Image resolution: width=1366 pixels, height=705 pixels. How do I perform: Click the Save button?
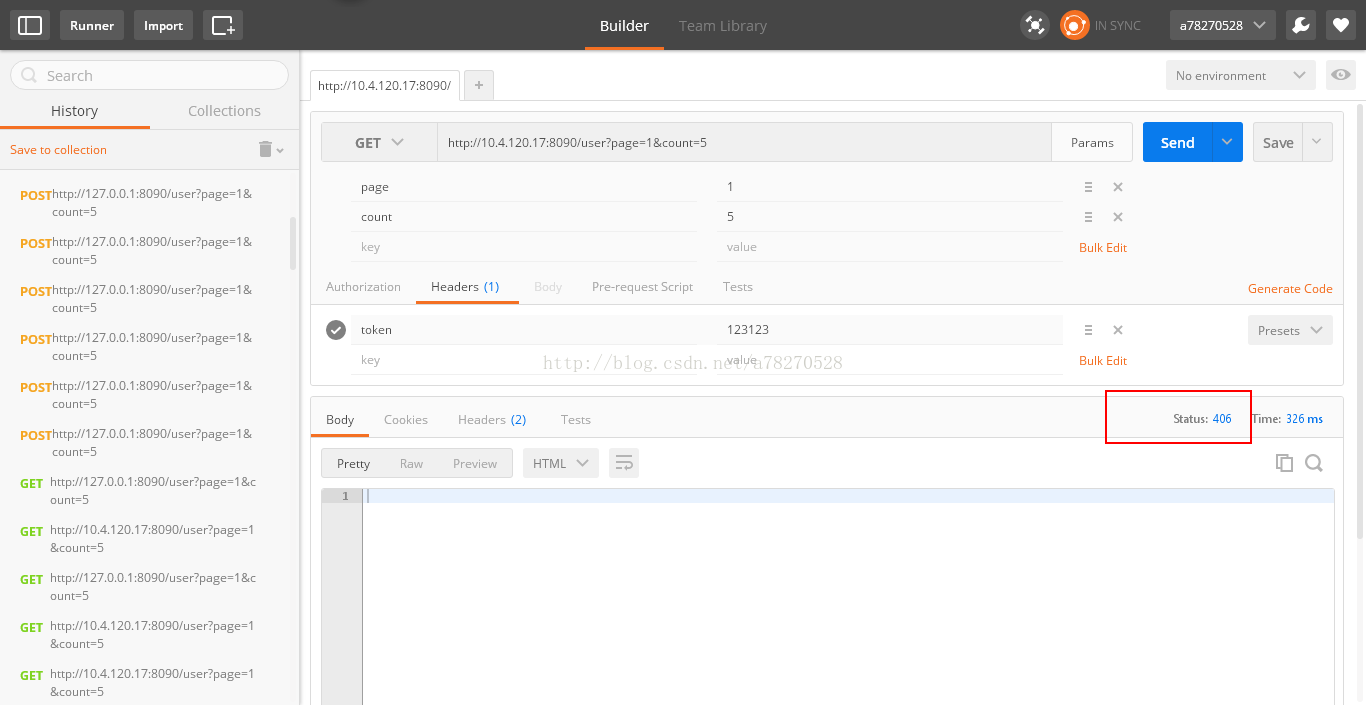(x=1278, y=143)
